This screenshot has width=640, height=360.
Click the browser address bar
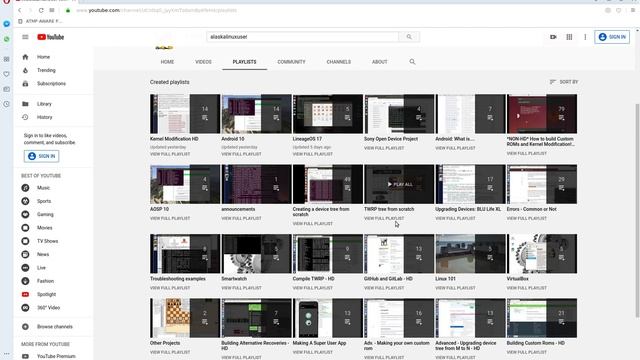pos(327,10)
